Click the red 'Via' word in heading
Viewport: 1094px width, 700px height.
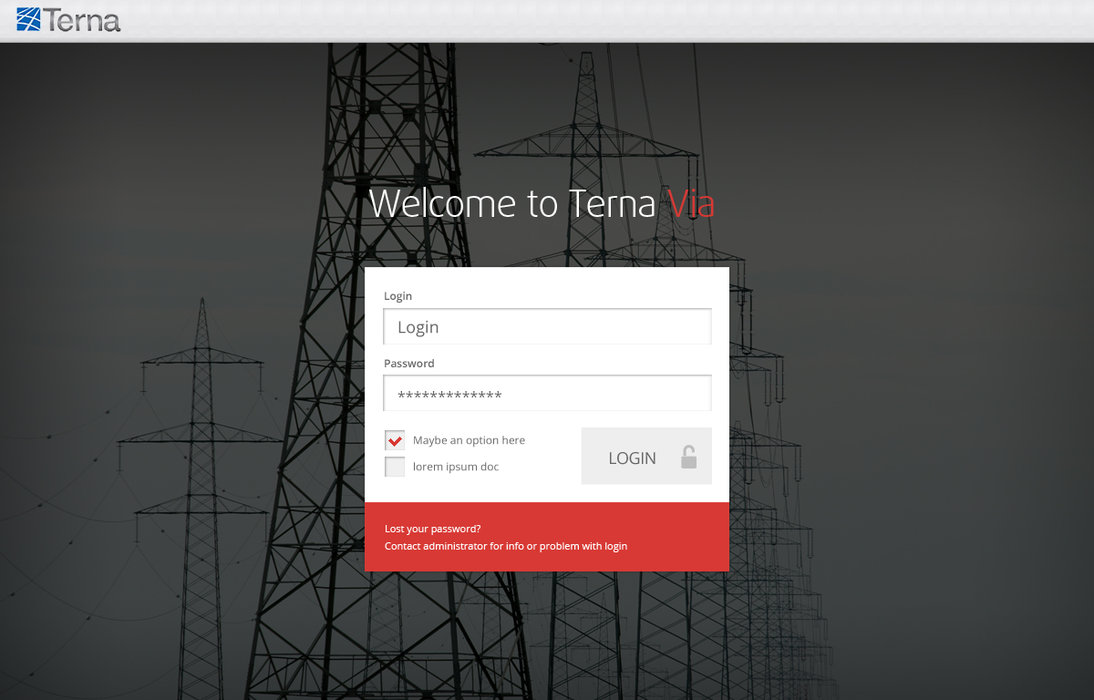pos(691,204)
